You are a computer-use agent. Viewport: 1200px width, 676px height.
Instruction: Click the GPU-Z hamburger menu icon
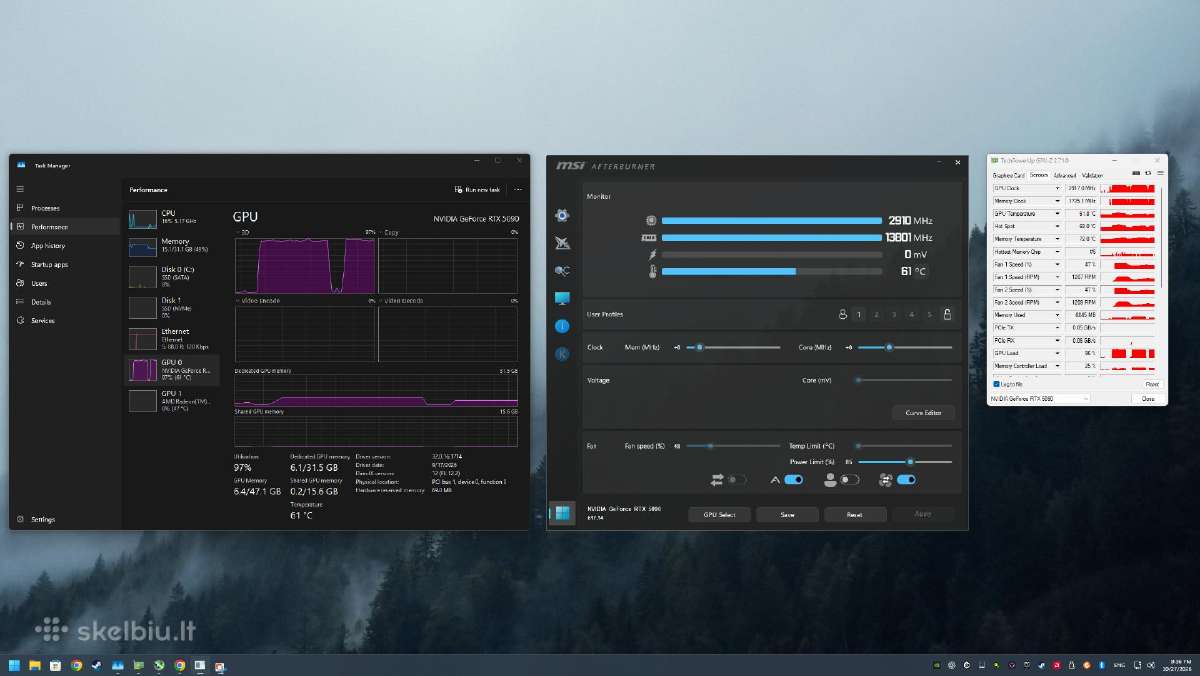1160,175
